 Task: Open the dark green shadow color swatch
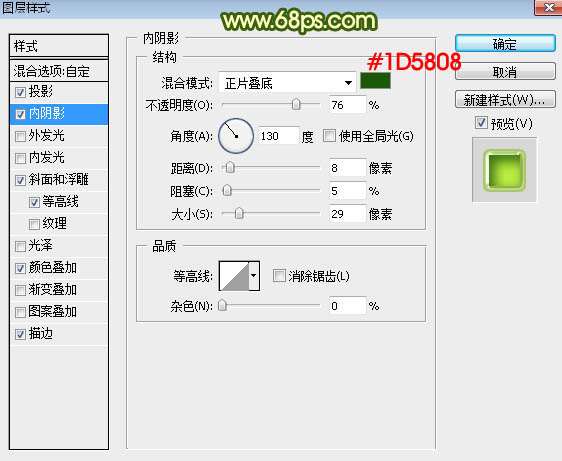pyautogui.click(x=375, y=81)
